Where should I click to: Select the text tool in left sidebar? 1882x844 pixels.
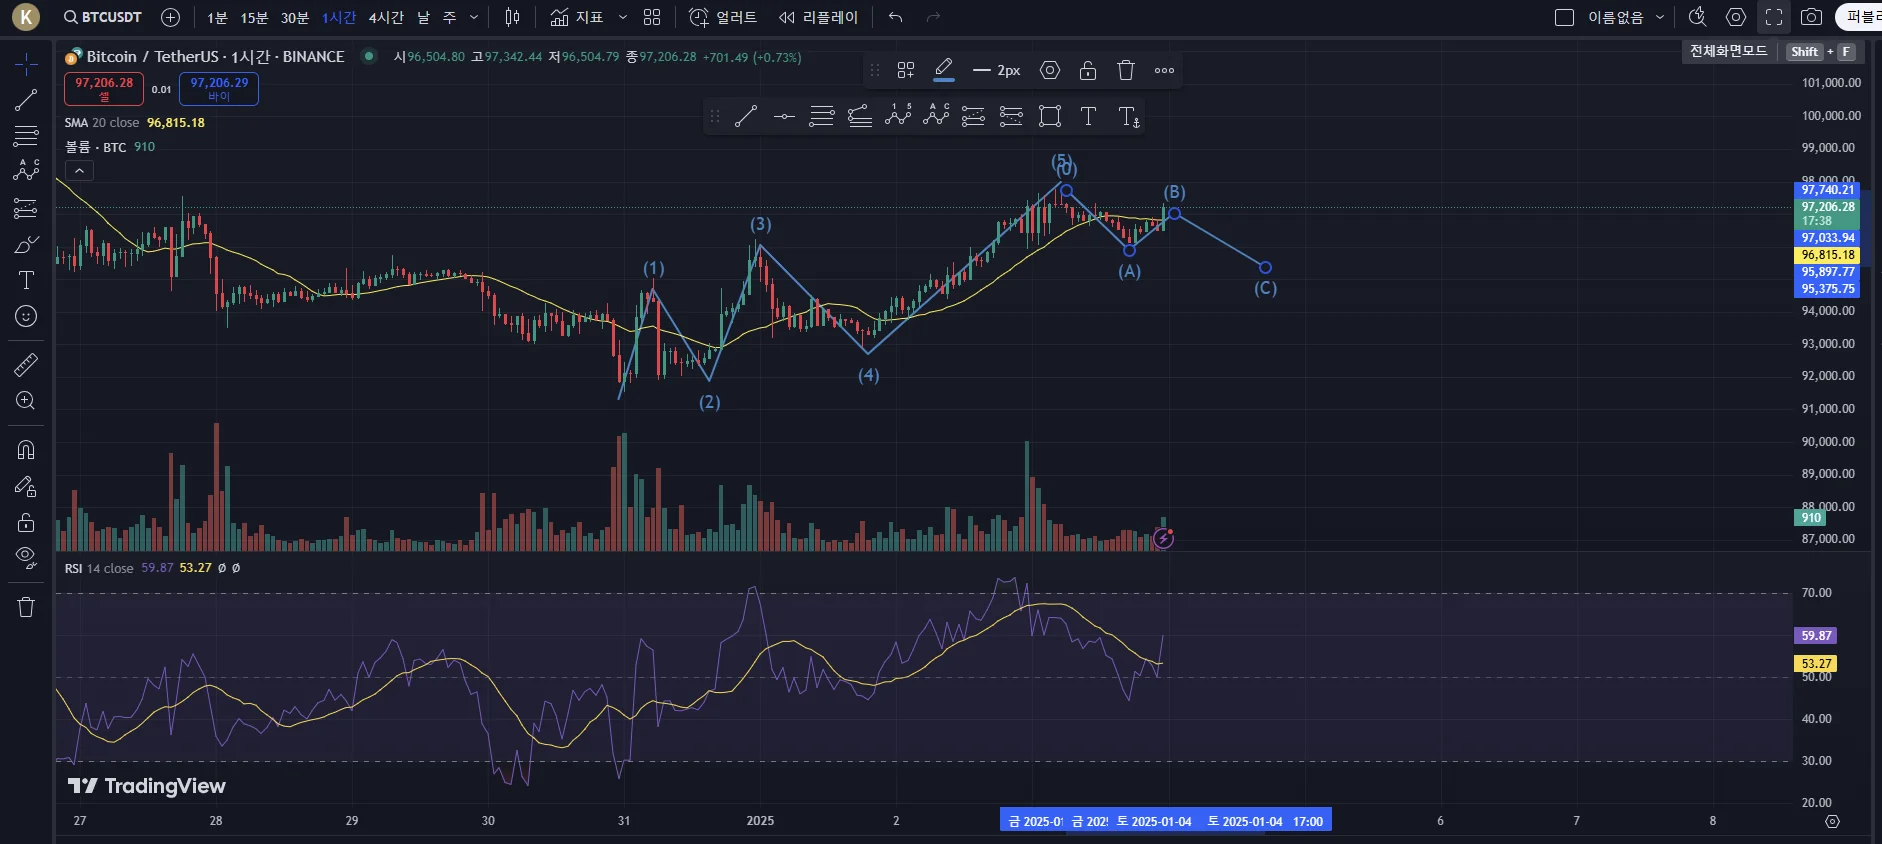[26, 280]
